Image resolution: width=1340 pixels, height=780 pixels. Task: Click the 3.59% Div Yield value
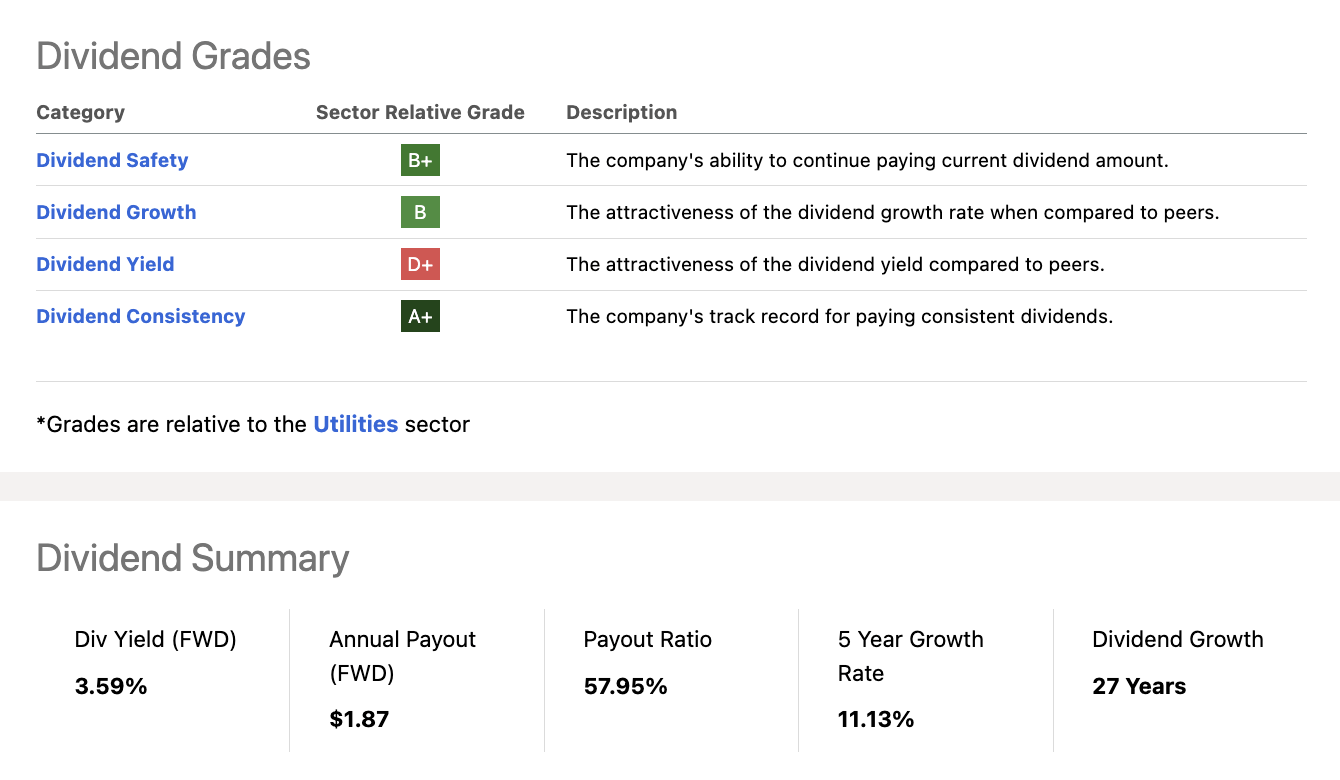(x=110, y=686)
